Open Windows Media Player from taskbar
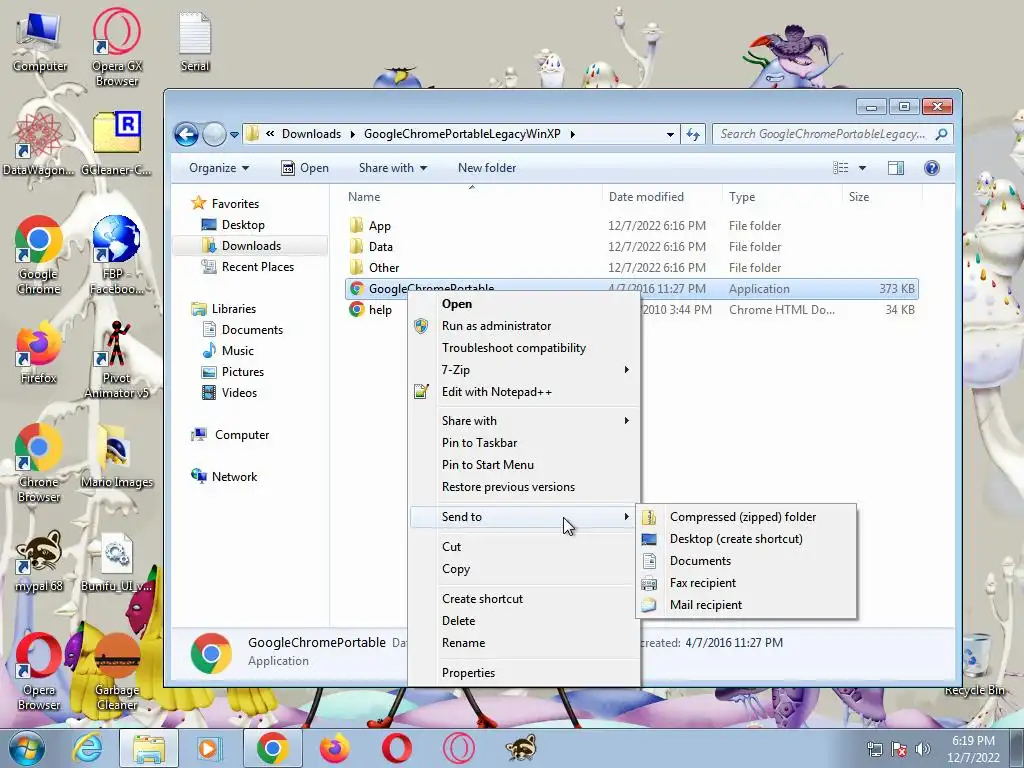The image size is (1024, 768). (x=210, y=748)
